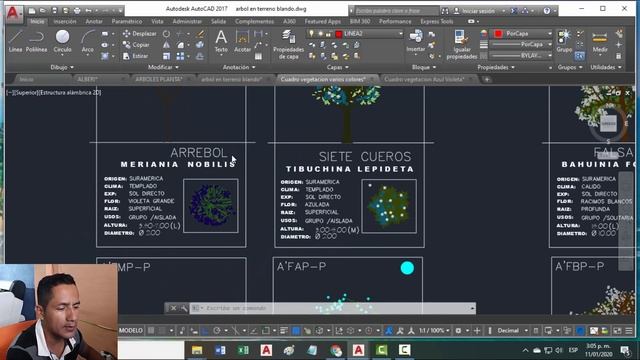Open Excel from Windows taskbar
Screen dimensions: 640x360
(243, 350)
